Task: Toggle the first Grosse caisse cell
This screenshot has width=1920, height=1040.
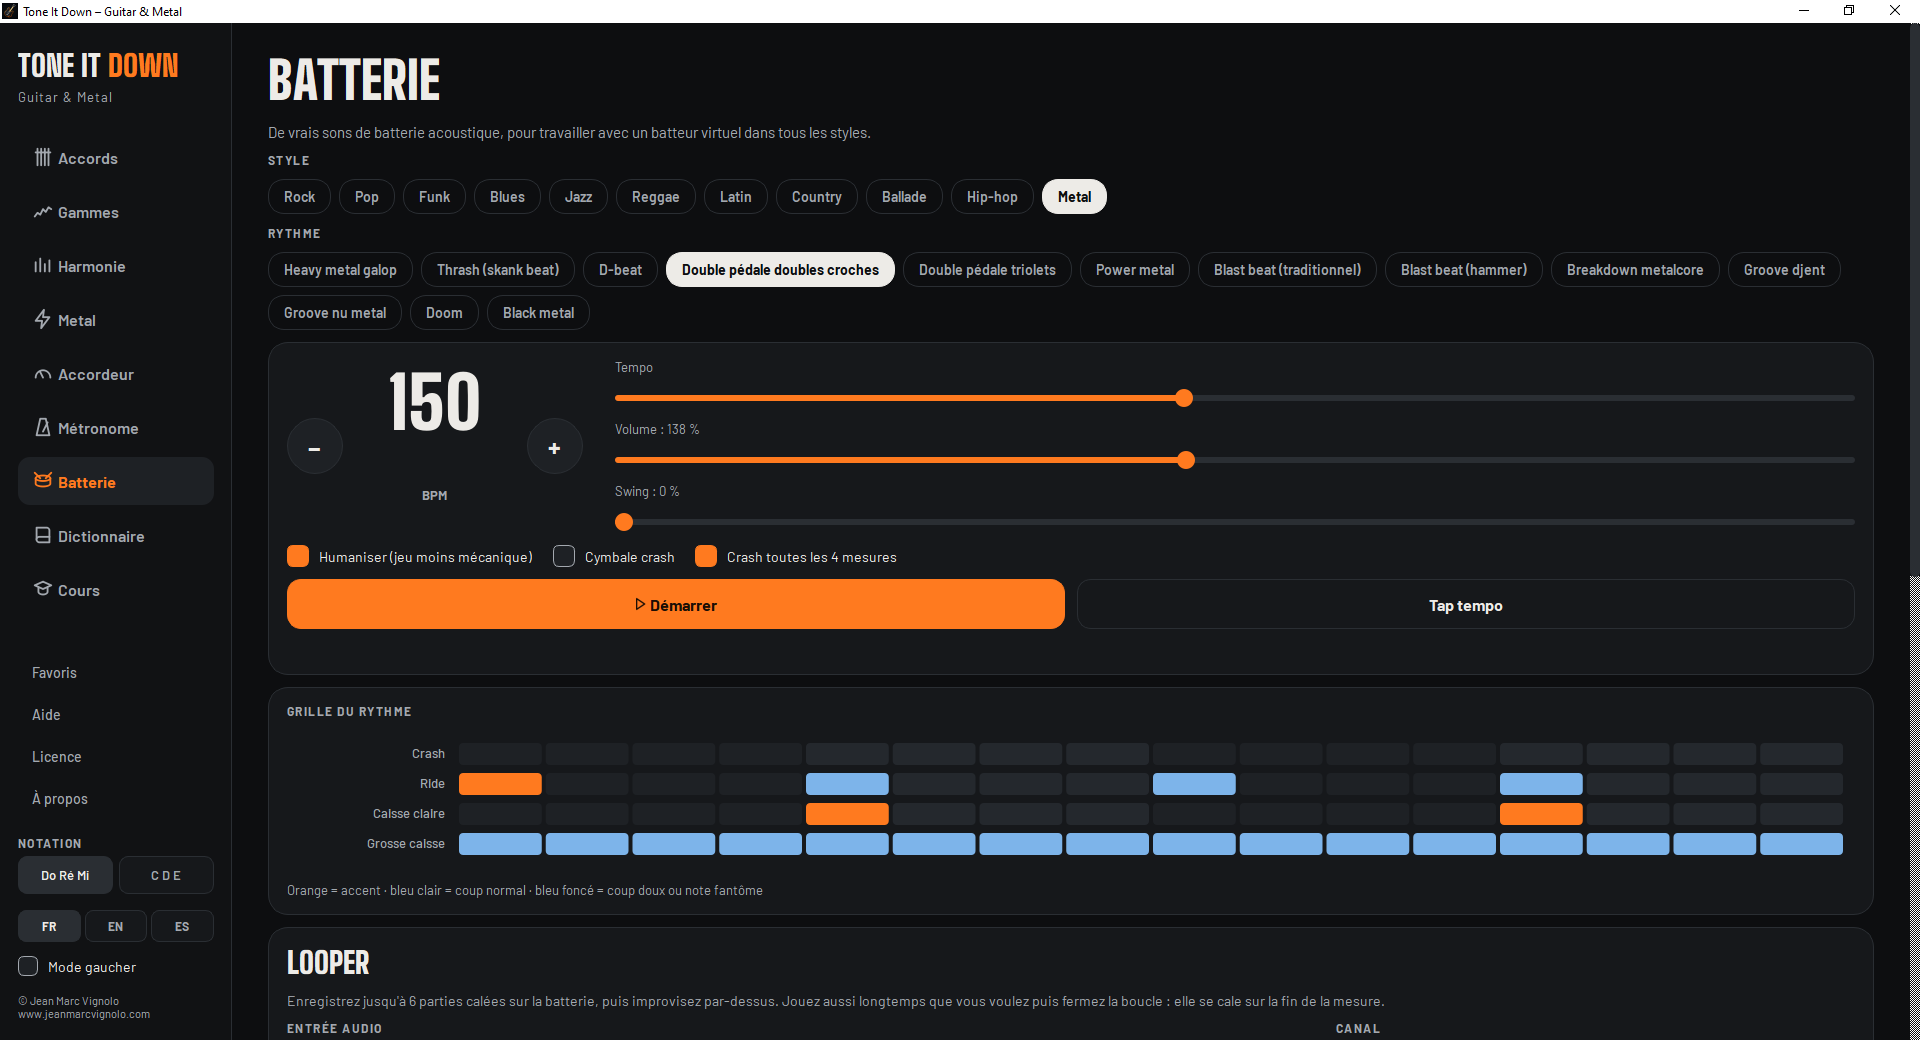Action: [500, 844]
